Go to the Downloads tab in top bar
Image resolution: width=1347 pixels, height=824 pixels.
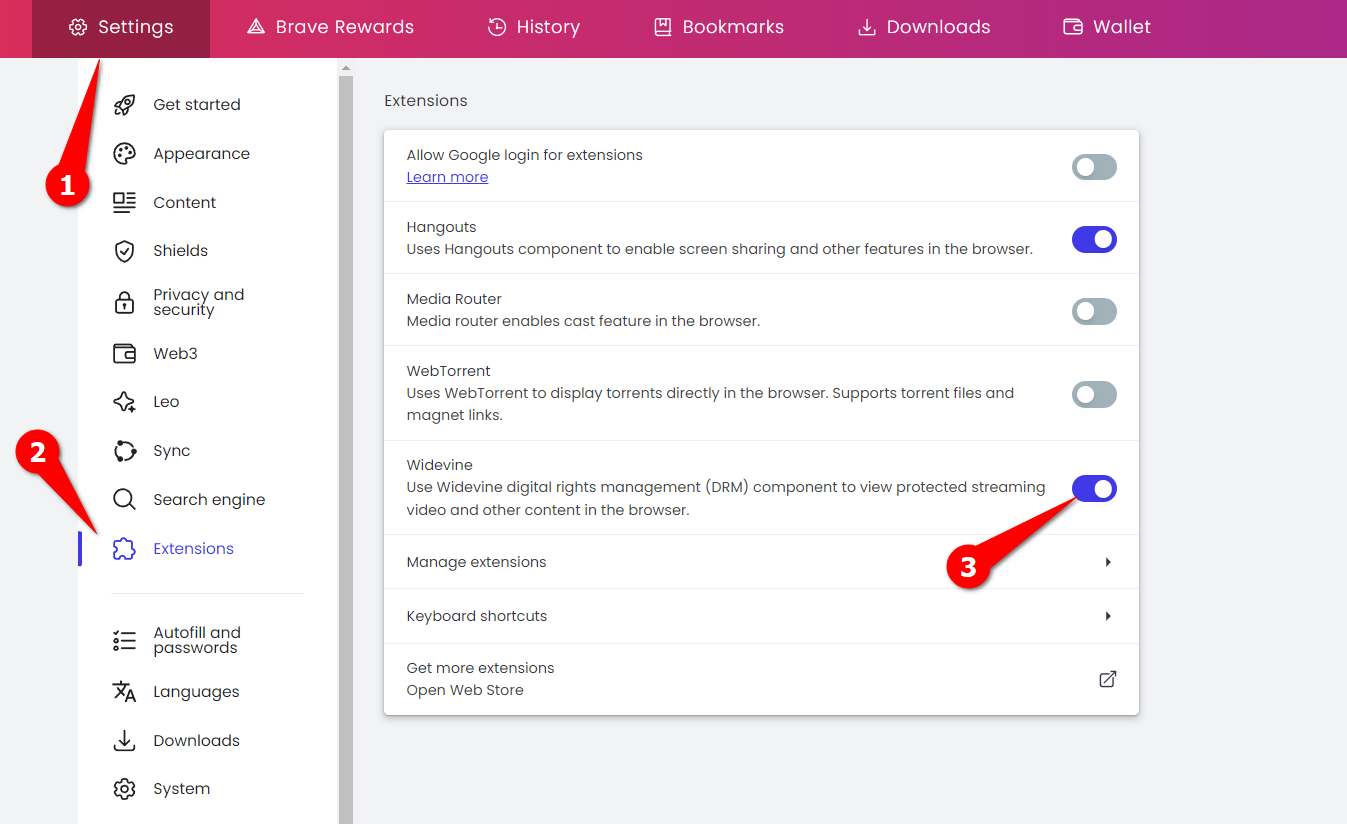pos(923,28)
